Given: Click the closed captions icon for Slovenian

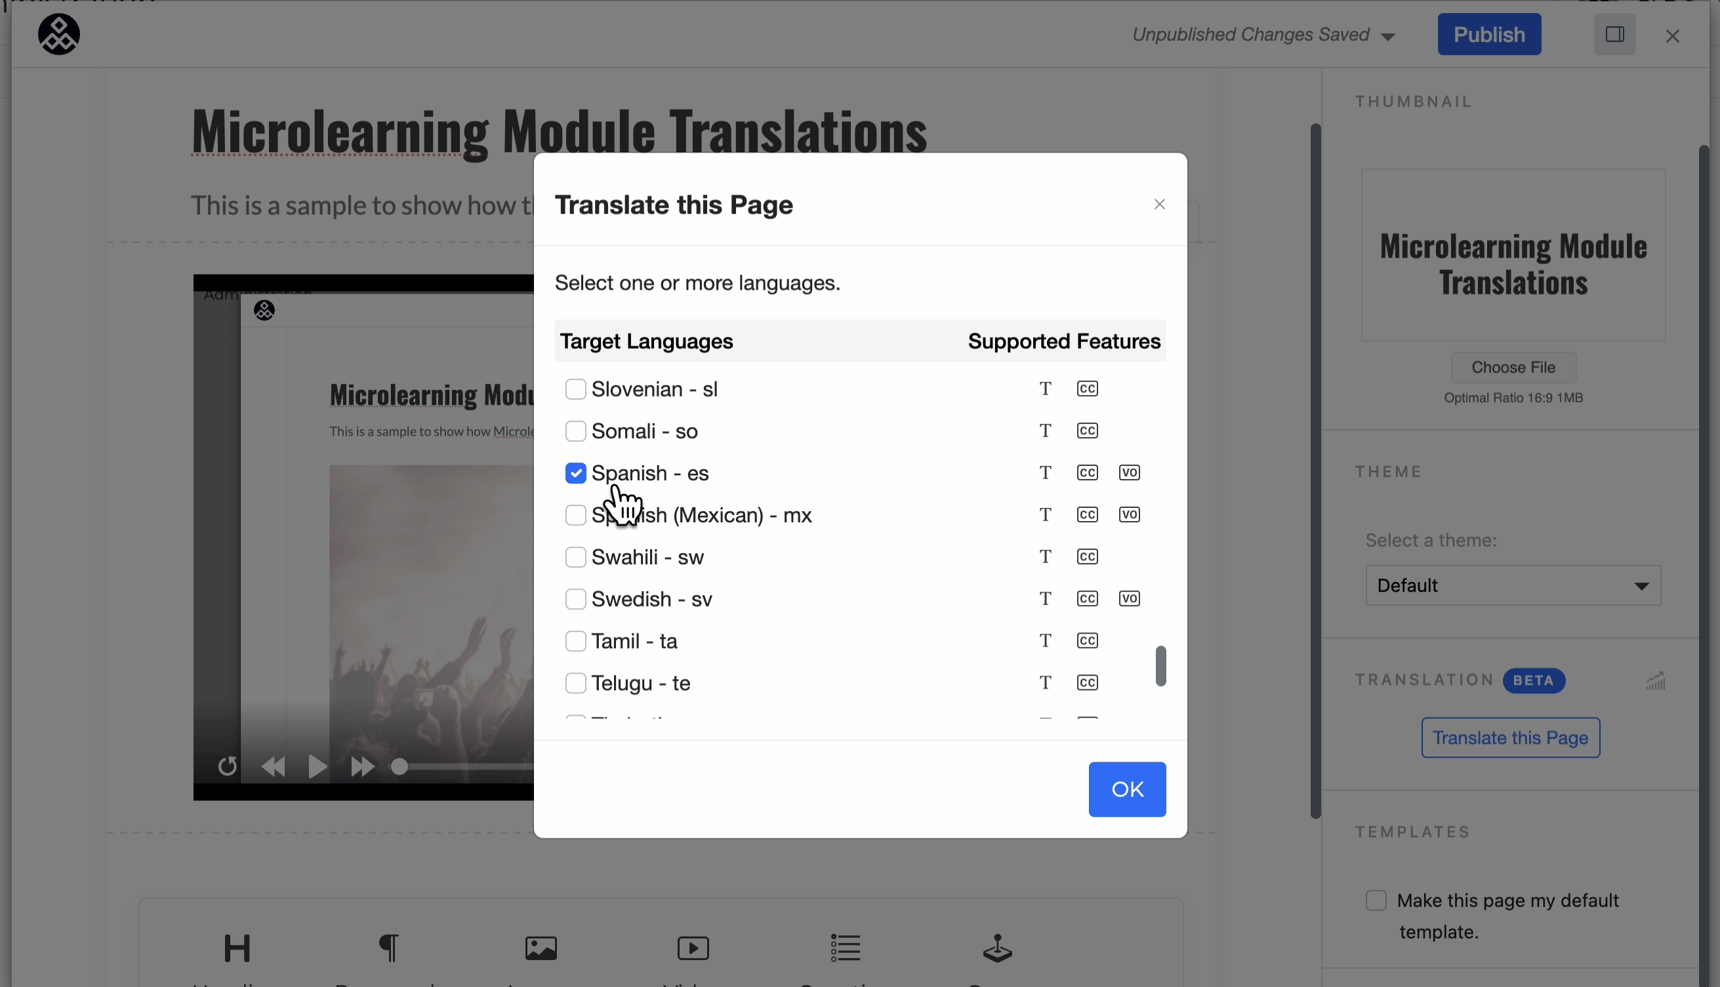Looking at the screenshot, I should coord(1088,389).
